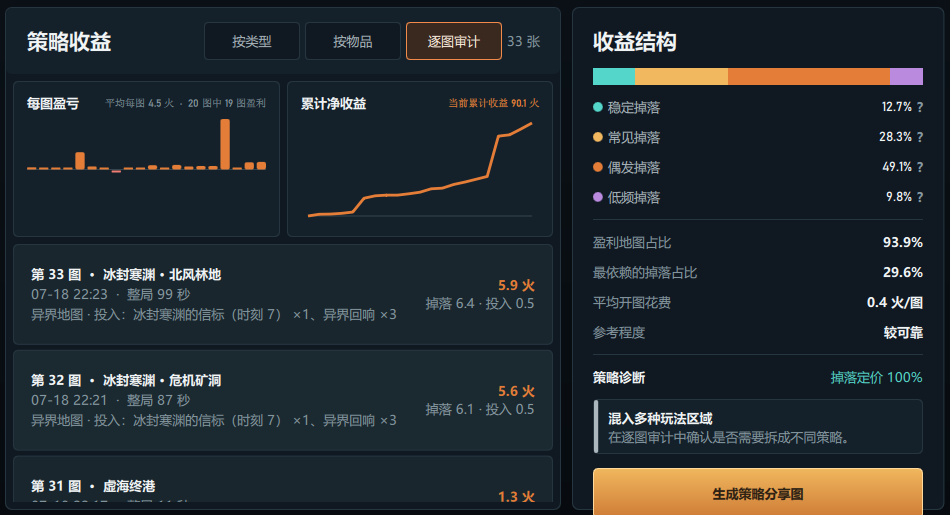The height and width of the screenshot is (515, 950).
Task: Click the 累计净收益 line chart
Action: [x=420, y=170]
